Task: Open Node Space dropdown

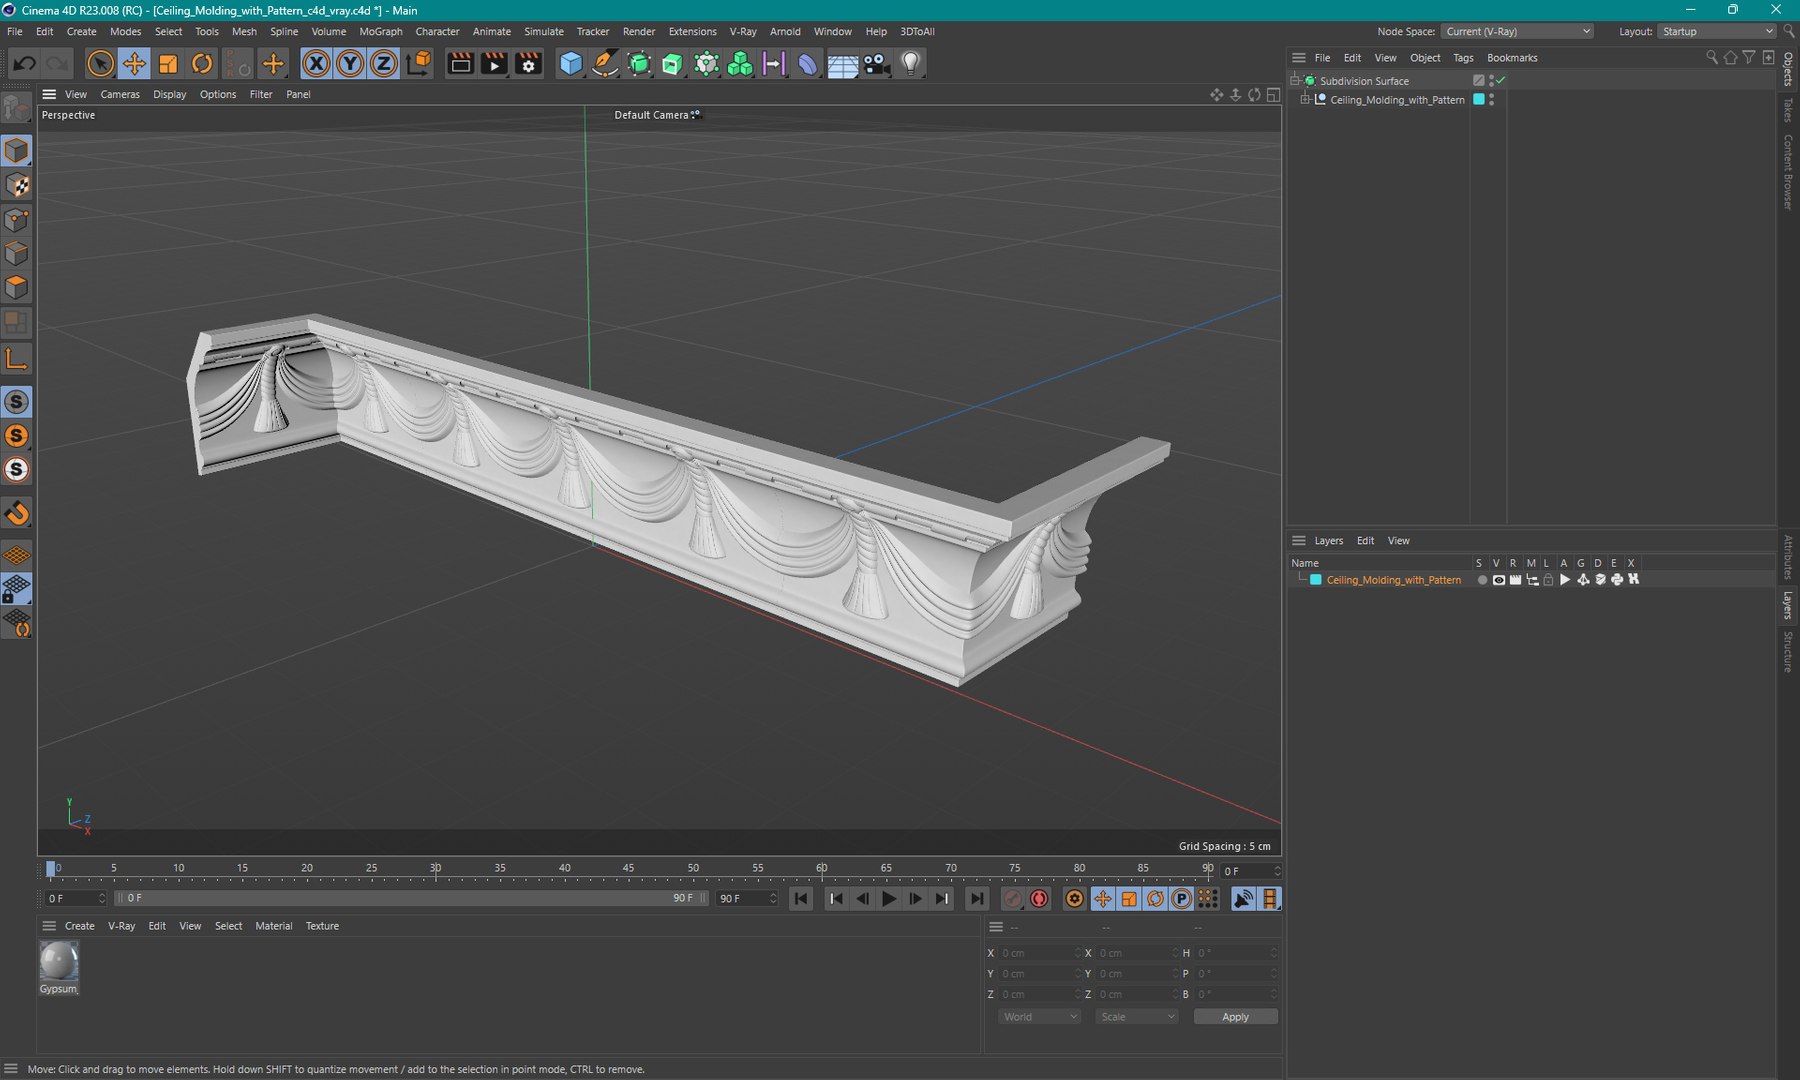Action: pyautogui.click(x=1518, y=31)
